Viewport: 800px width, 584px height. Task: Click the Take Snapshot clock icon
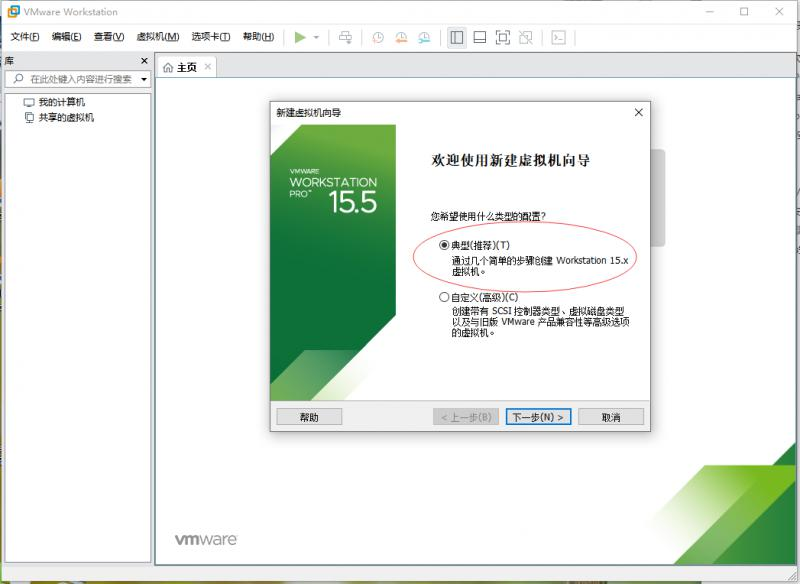378,37
